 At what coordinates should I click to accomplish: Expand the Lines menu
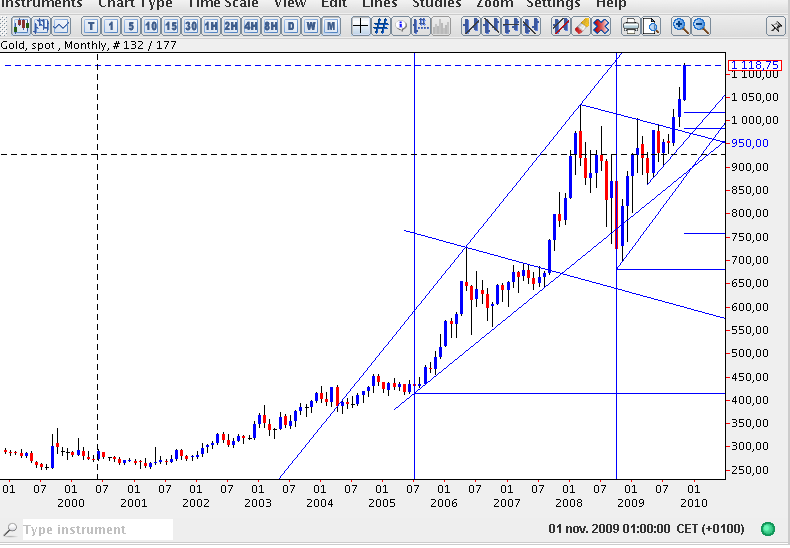[x=379, y=4]
